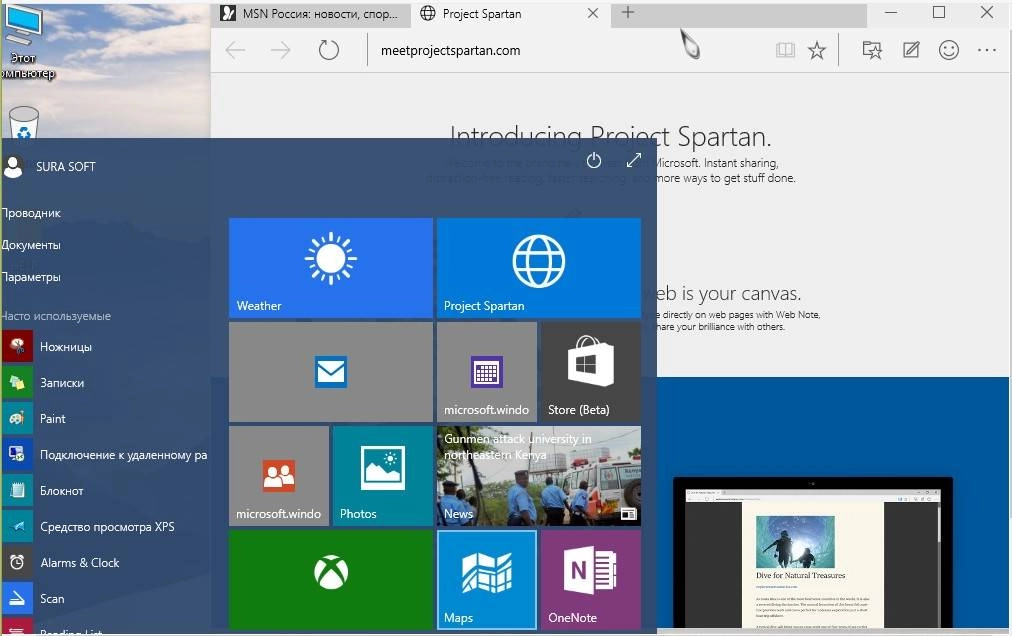Go forward in browser history
Screen dimensions: 1012x636
(281, 50)
